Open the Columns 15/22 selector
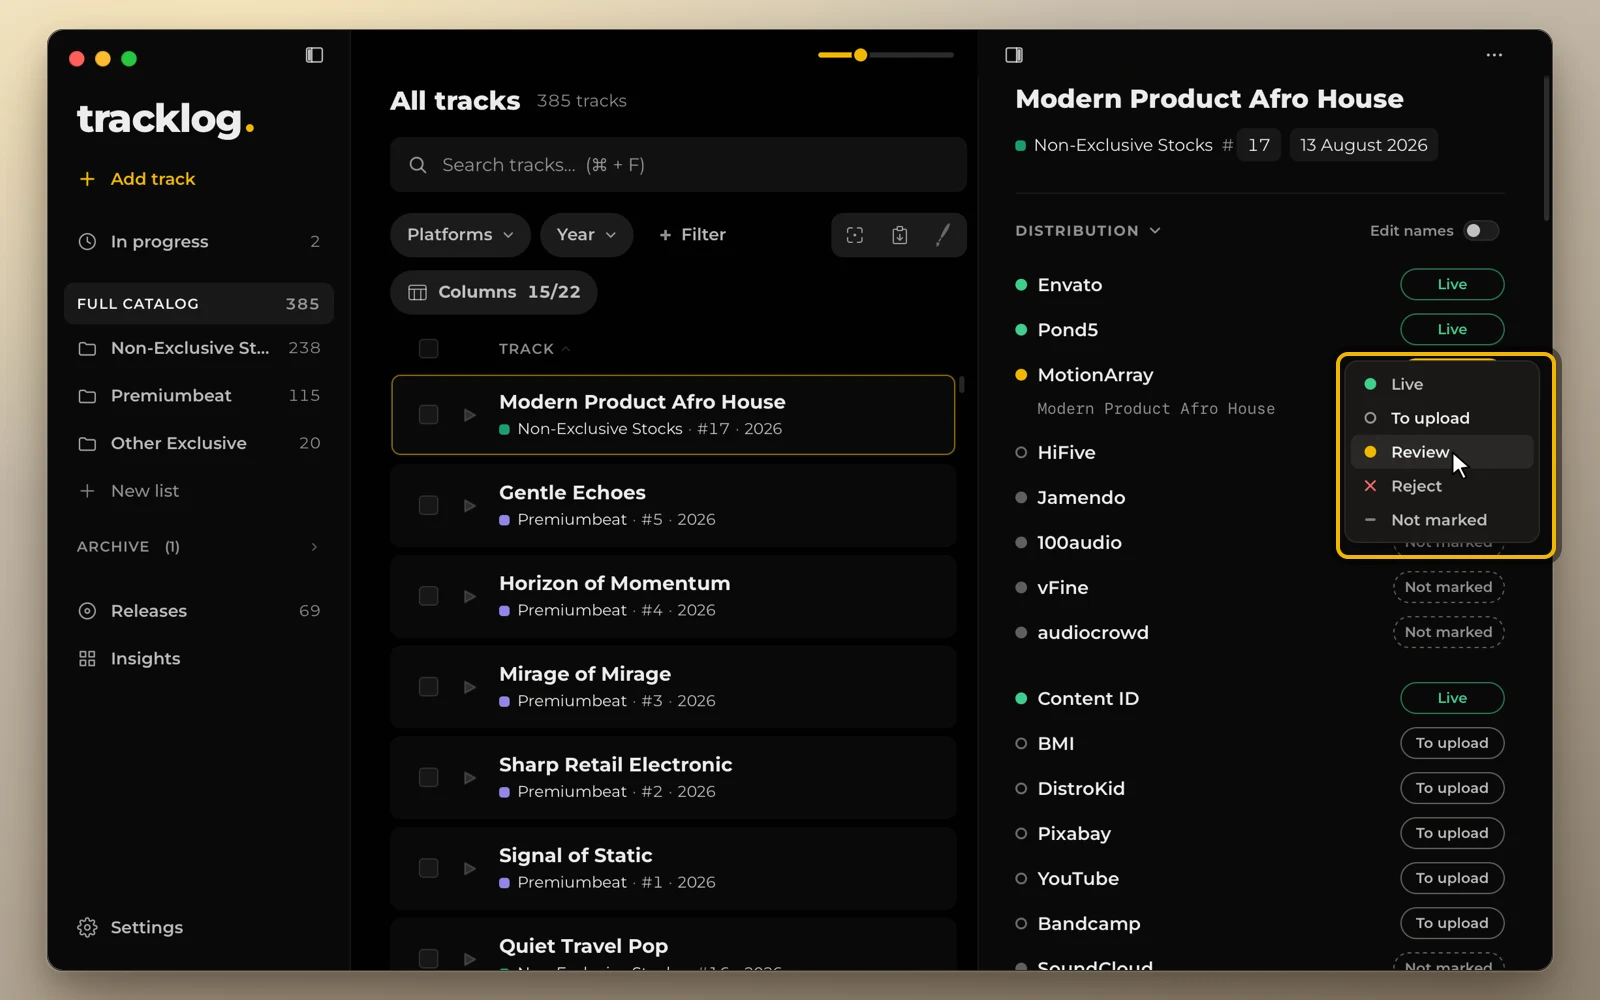This screenshot has width=1600, height=1000. click(493, 292)
